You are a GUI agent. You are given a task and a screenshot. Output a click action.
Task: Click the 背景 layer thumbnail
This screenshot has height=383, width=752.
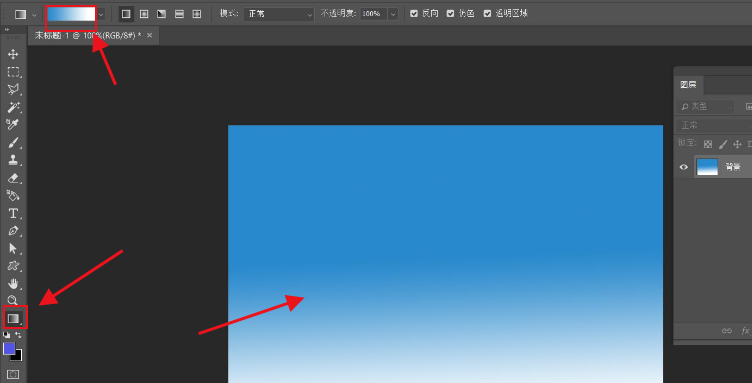[707, 167]
